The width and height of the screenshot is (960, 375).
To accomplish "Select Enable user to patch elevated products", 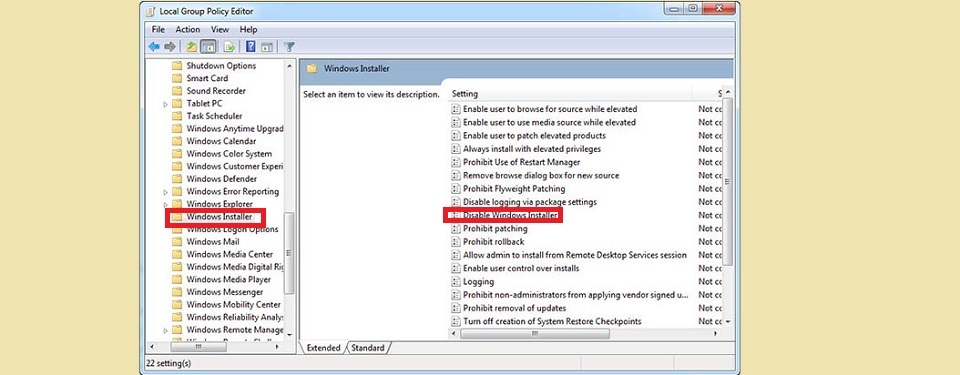I will [x=534, y=135].
